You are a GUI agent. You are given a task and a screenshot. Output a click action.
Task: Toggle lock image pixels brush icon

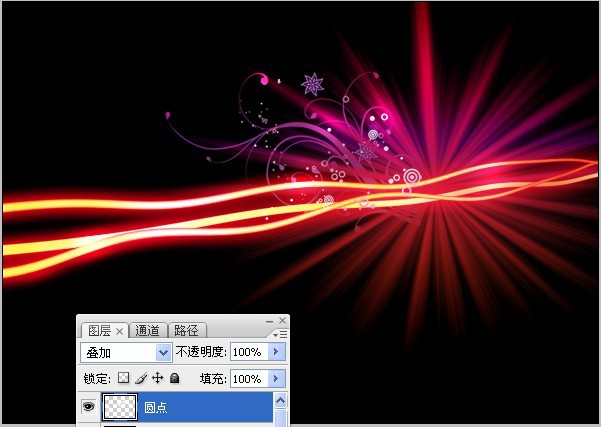tap(141, 378)
